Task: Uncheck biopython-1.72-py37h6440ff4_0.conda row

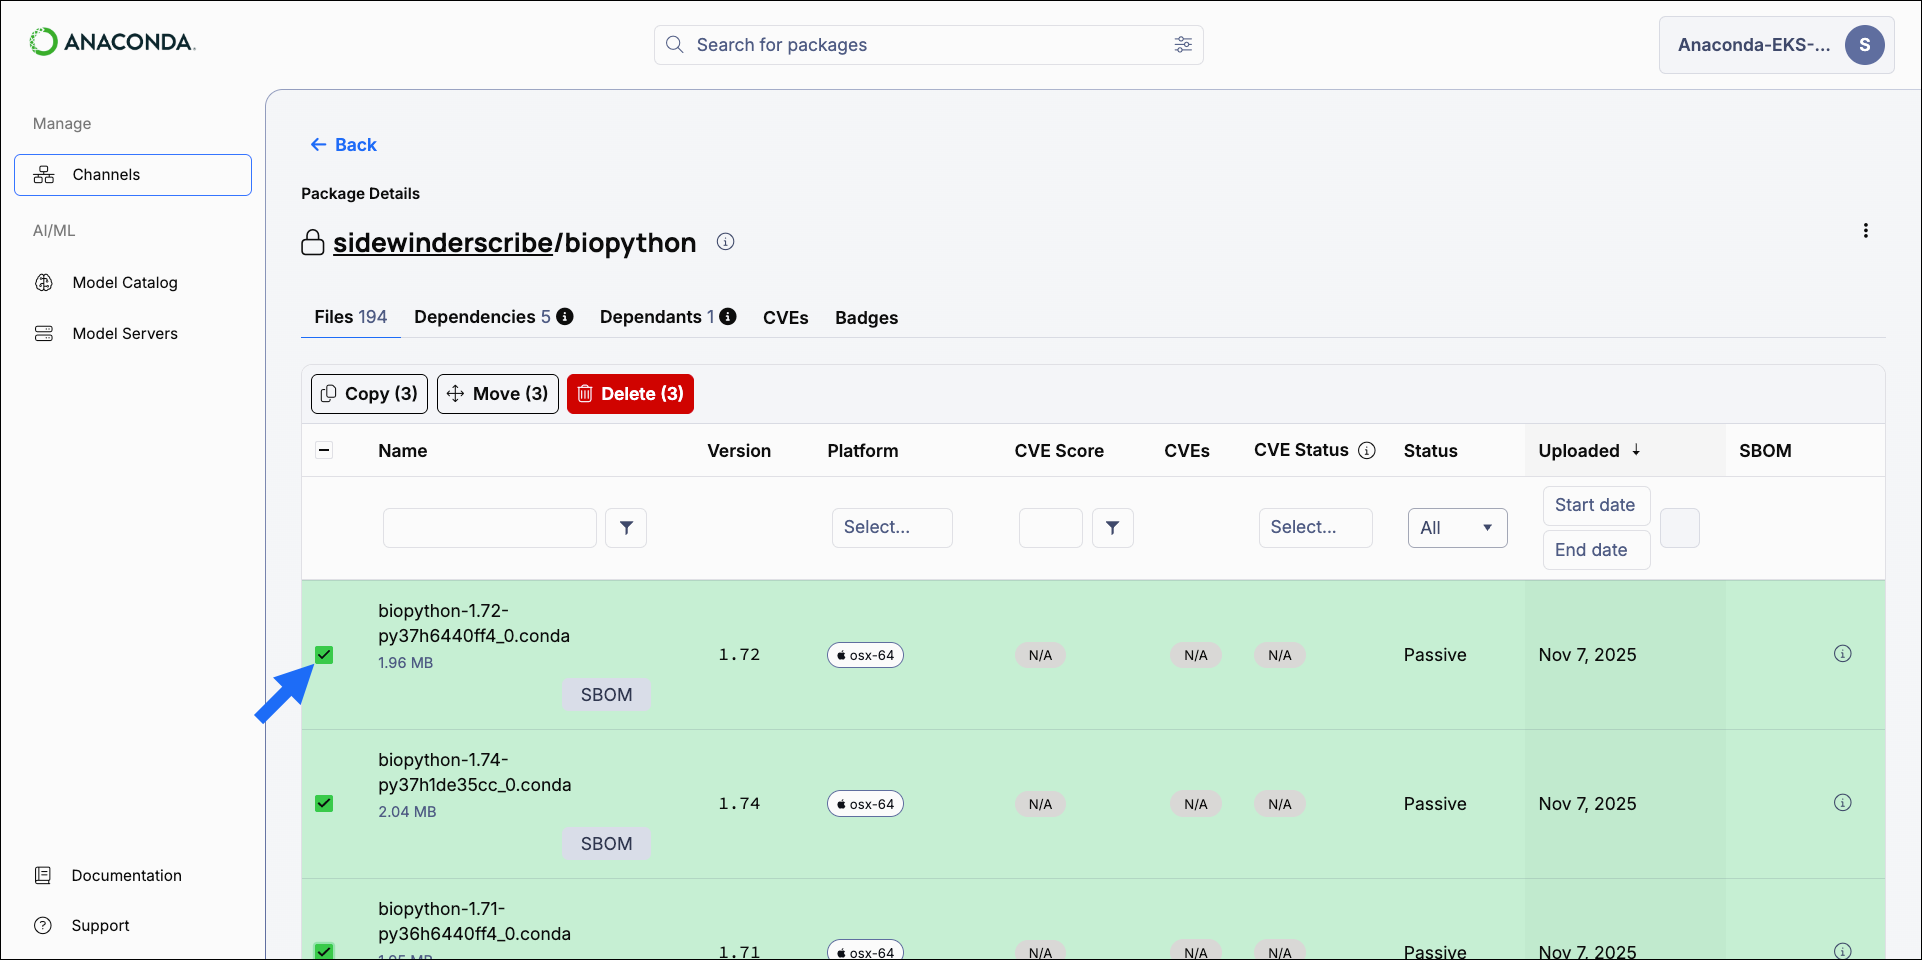Action: [324, 655]
